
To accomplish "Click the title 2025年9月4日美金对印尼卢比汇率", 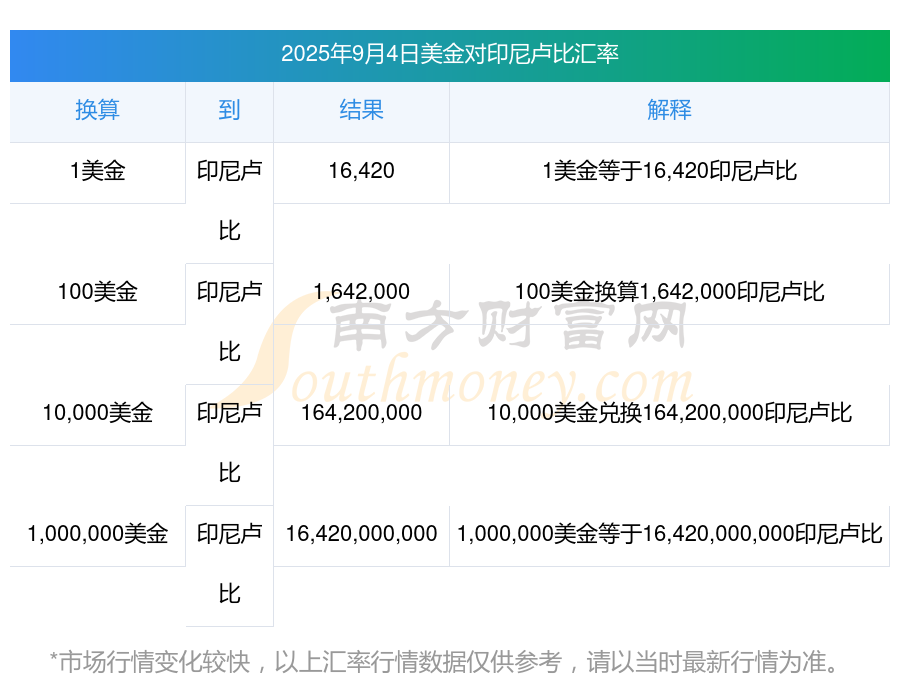I will coord(449,54).
